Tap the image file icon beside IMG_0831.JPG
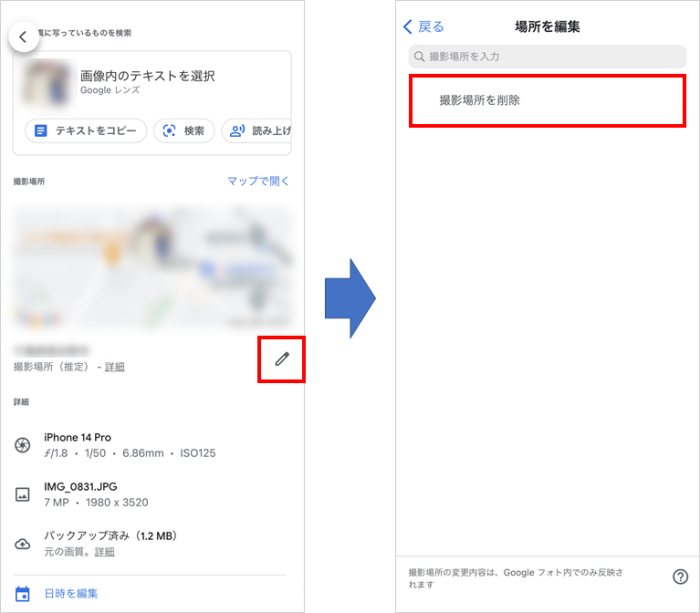 point(22,494)
